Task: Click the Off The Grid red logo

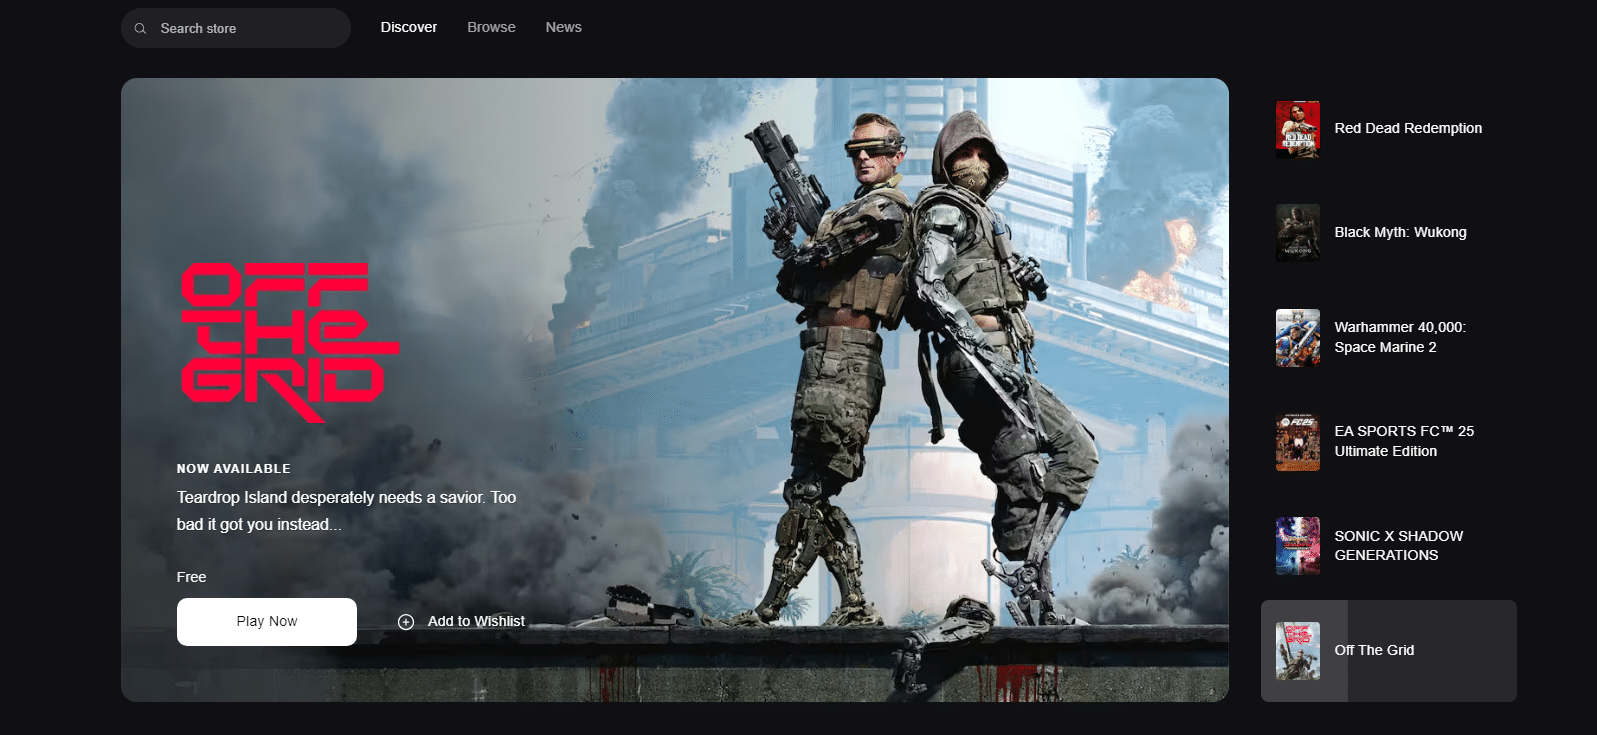Action: (x=289, y=342)
